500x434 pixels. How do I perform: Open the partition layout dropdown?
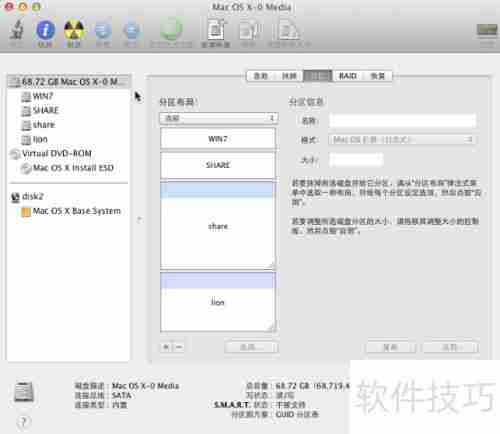click(218, 118)
